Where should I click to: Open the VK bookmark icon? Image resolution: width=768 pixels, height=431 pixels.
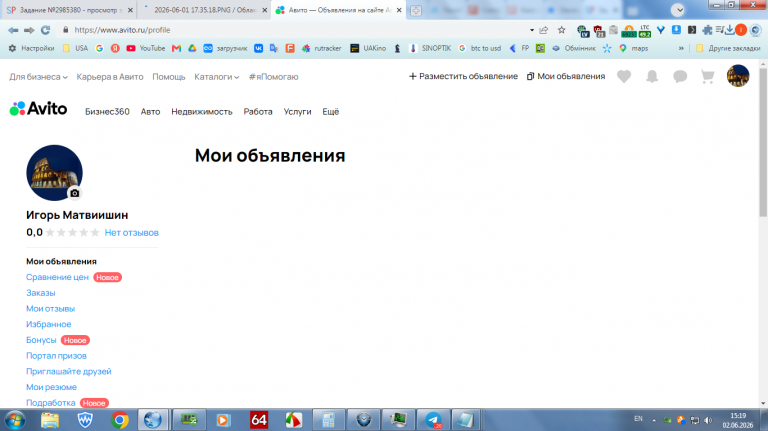tap(258, 48)
